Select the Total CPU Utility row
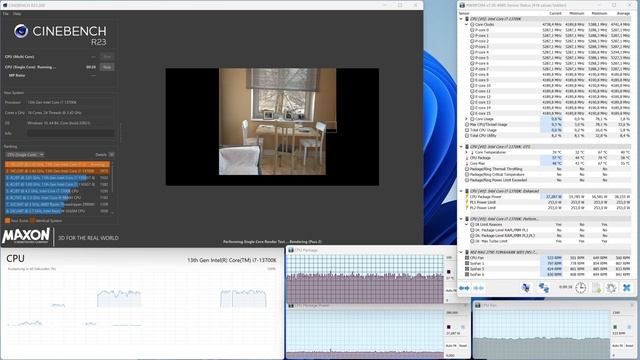 click(x=545, y=136)
